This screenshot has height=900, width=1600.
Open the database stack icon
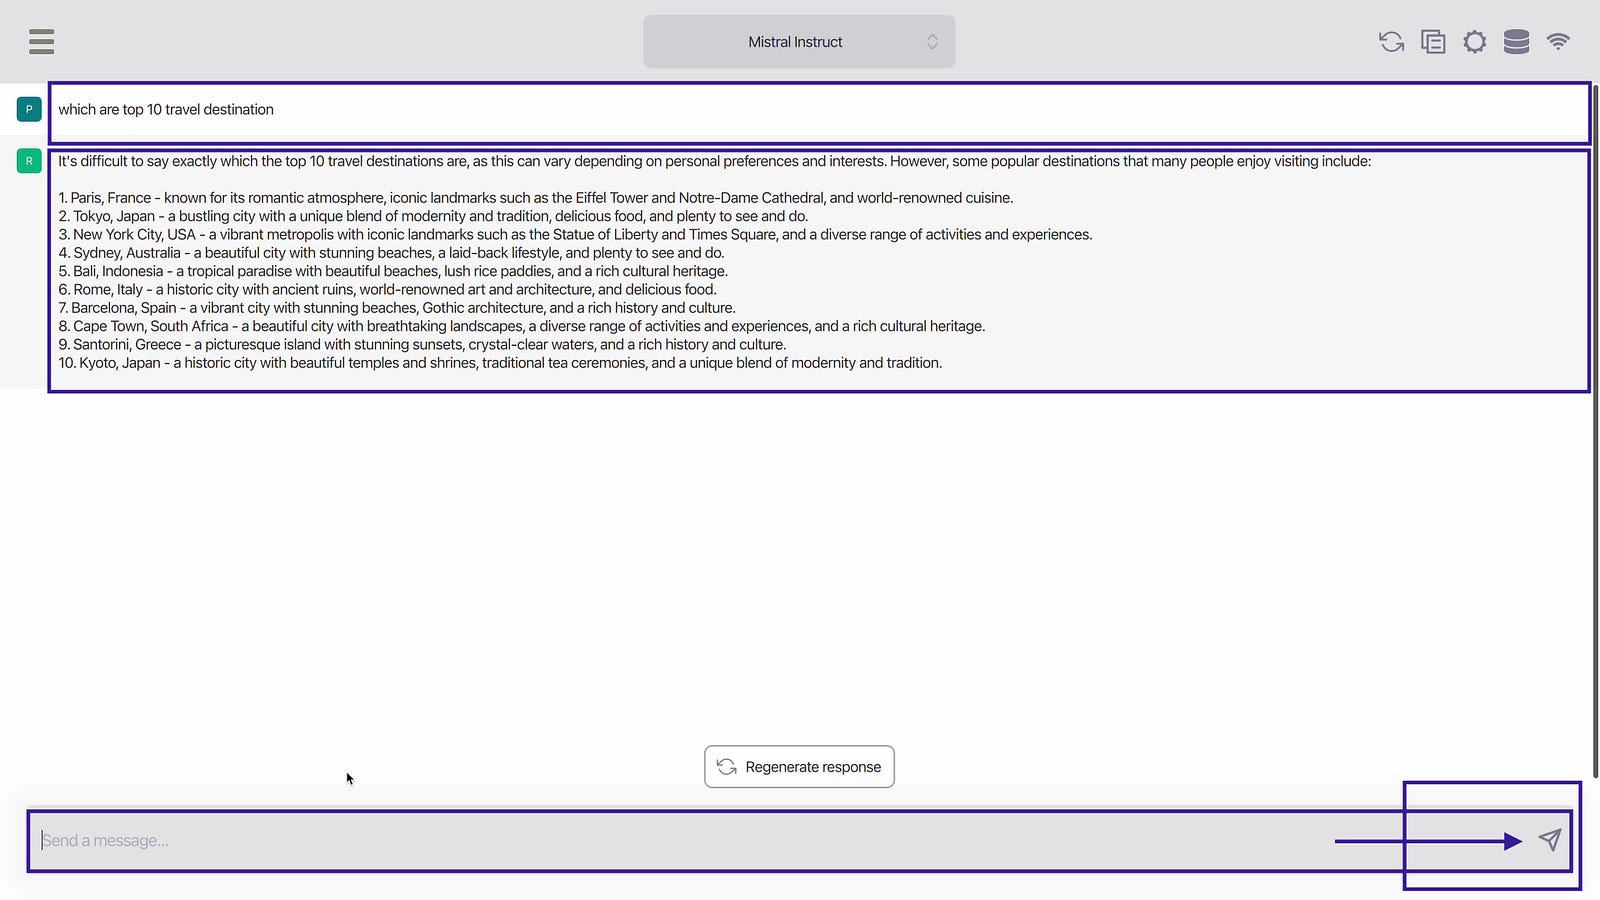tap(1516, 41)
